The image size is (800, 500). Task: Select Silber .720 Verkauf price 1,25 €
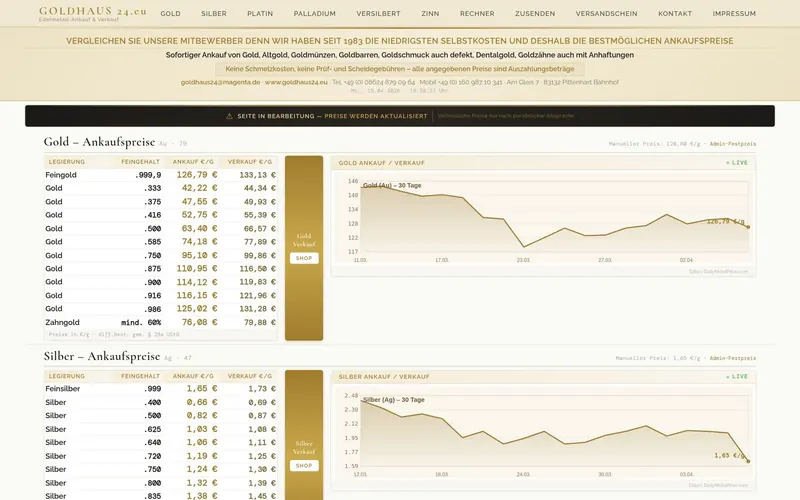262,456
